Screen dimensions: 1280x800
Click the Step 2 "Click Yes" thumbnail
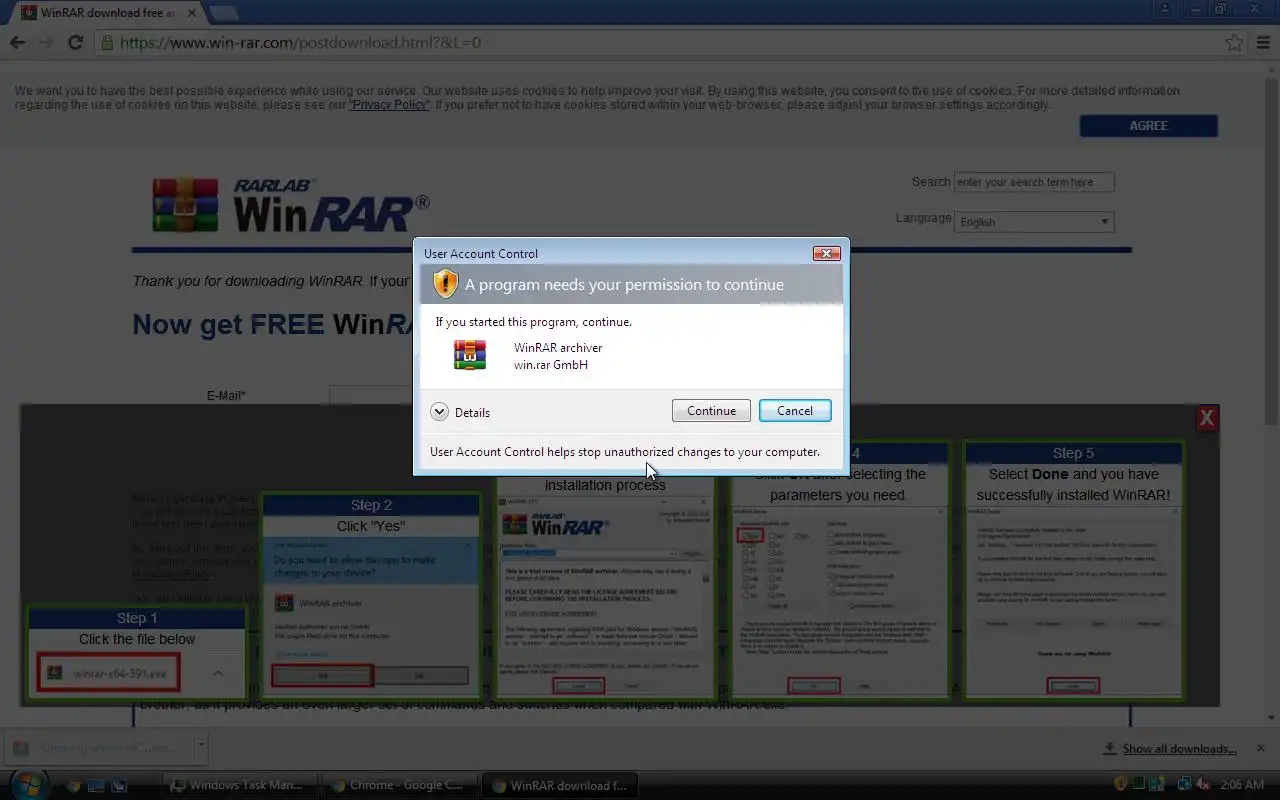[x=371, y=594]
